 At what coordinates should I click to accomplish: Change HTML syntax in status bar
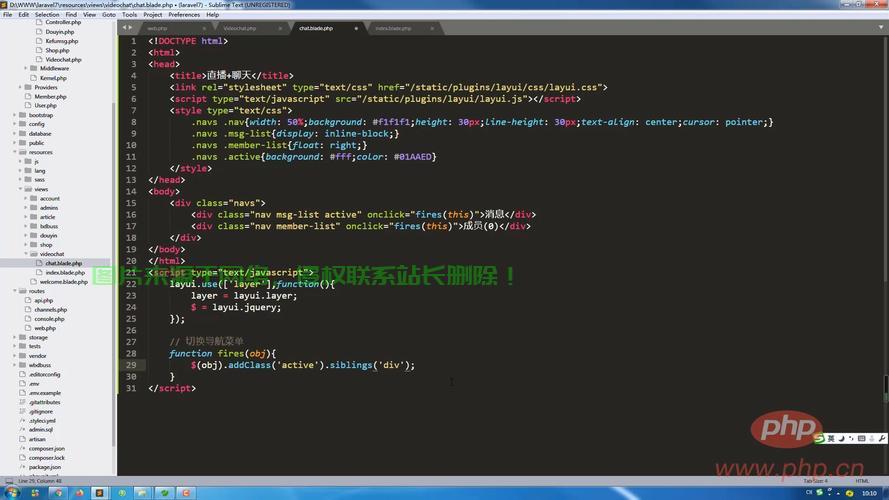pyautogui.click(x=862, y=481)
